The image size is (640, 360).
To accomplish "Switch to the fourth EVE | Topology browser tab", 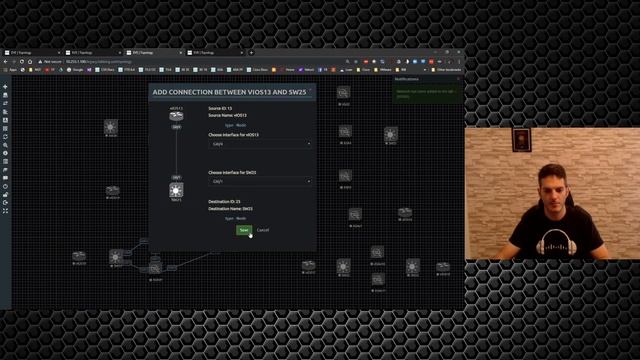I will (215, 53).
